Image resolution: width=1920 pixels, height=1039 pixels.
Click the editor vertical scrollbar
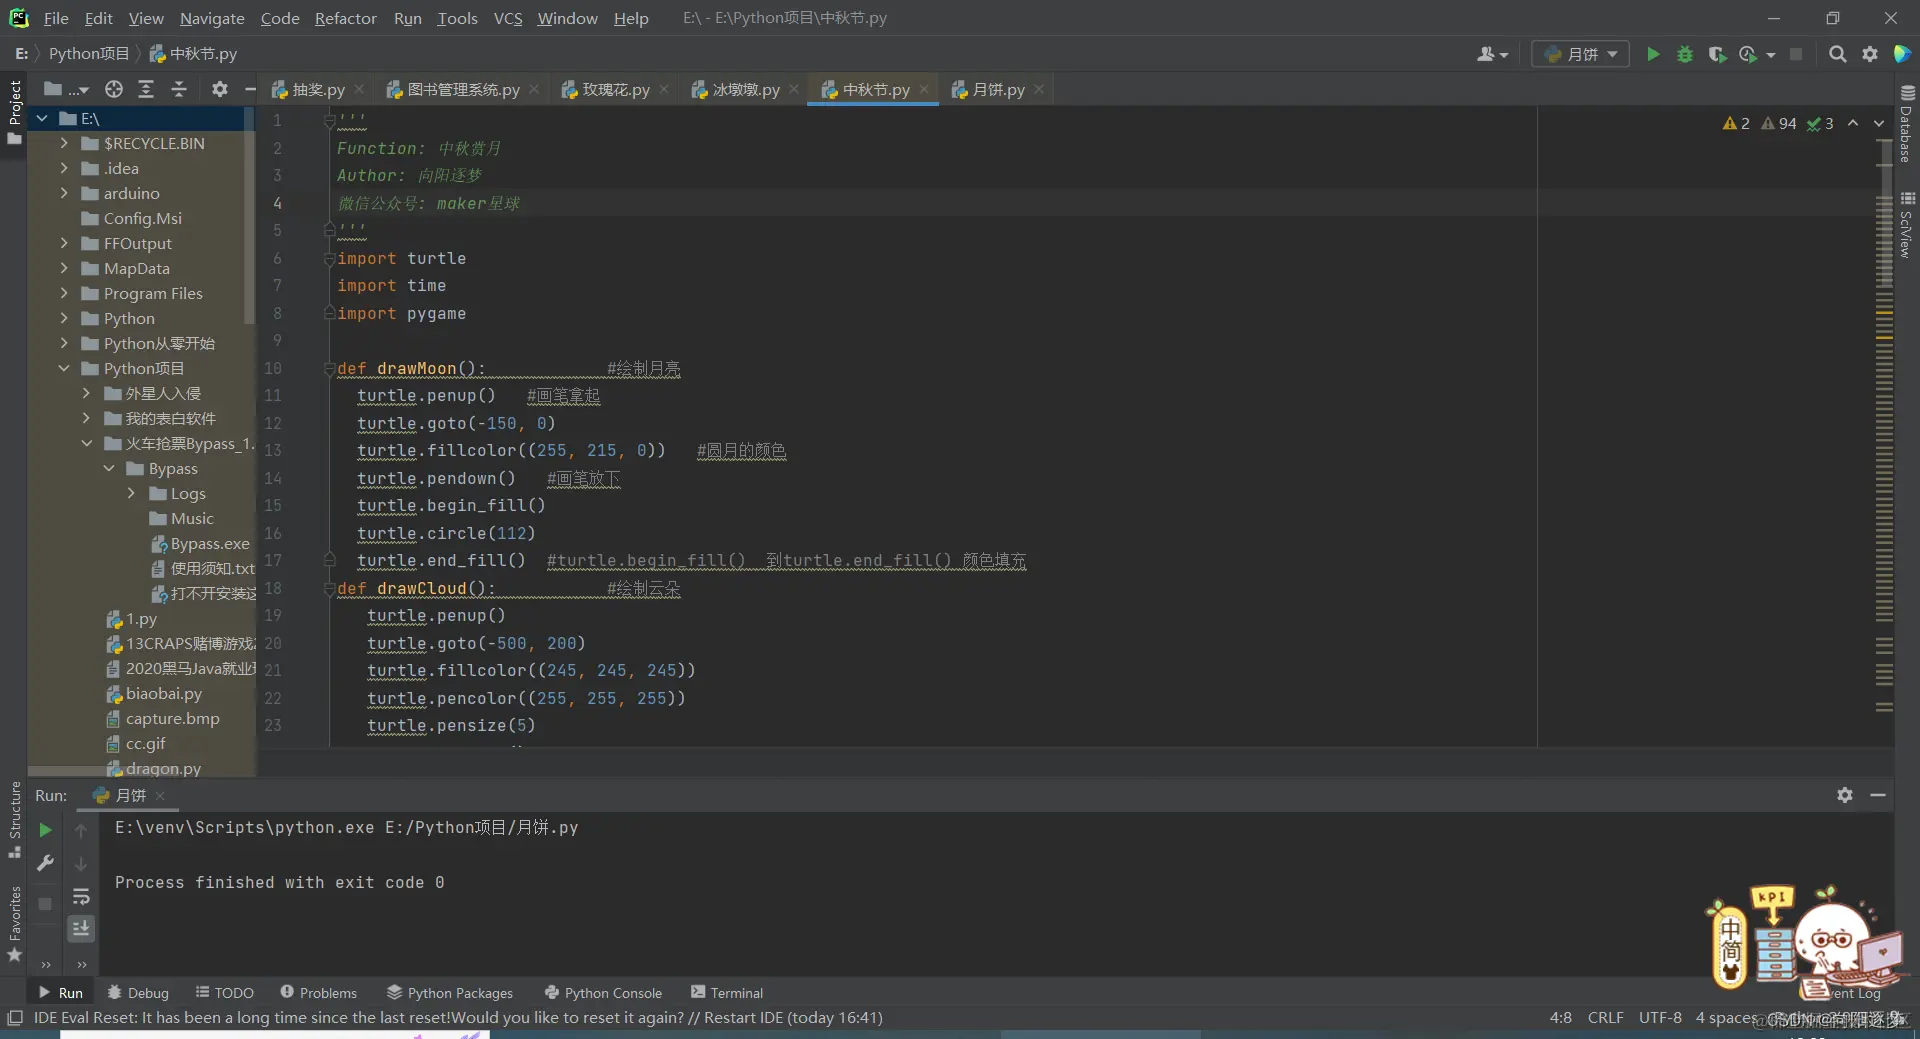(x=1885, y=213)
